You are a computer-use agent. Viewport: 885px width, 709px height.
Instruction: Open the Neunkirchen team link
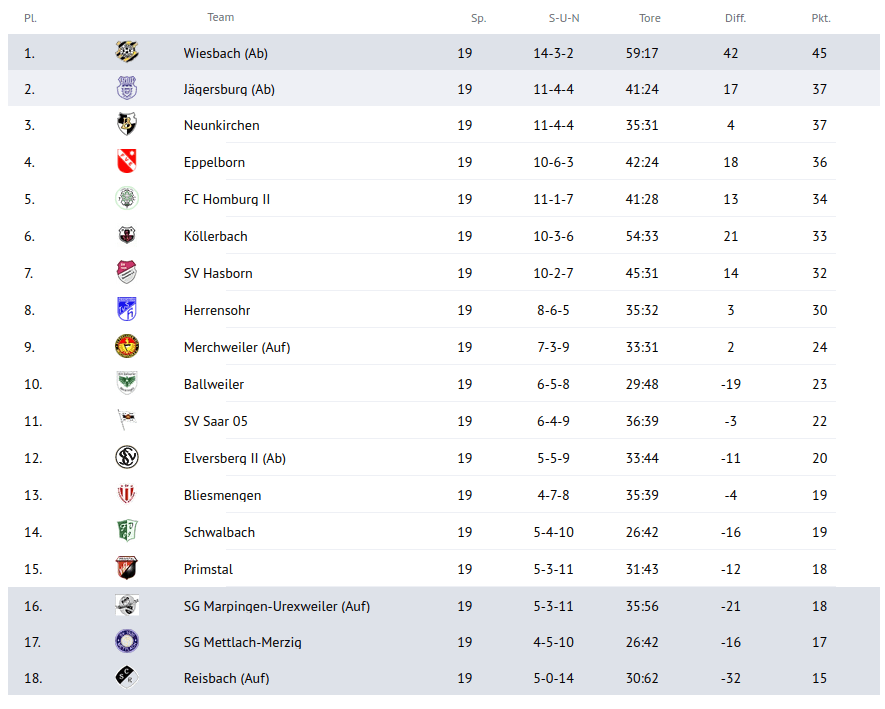tap(222, 125)
